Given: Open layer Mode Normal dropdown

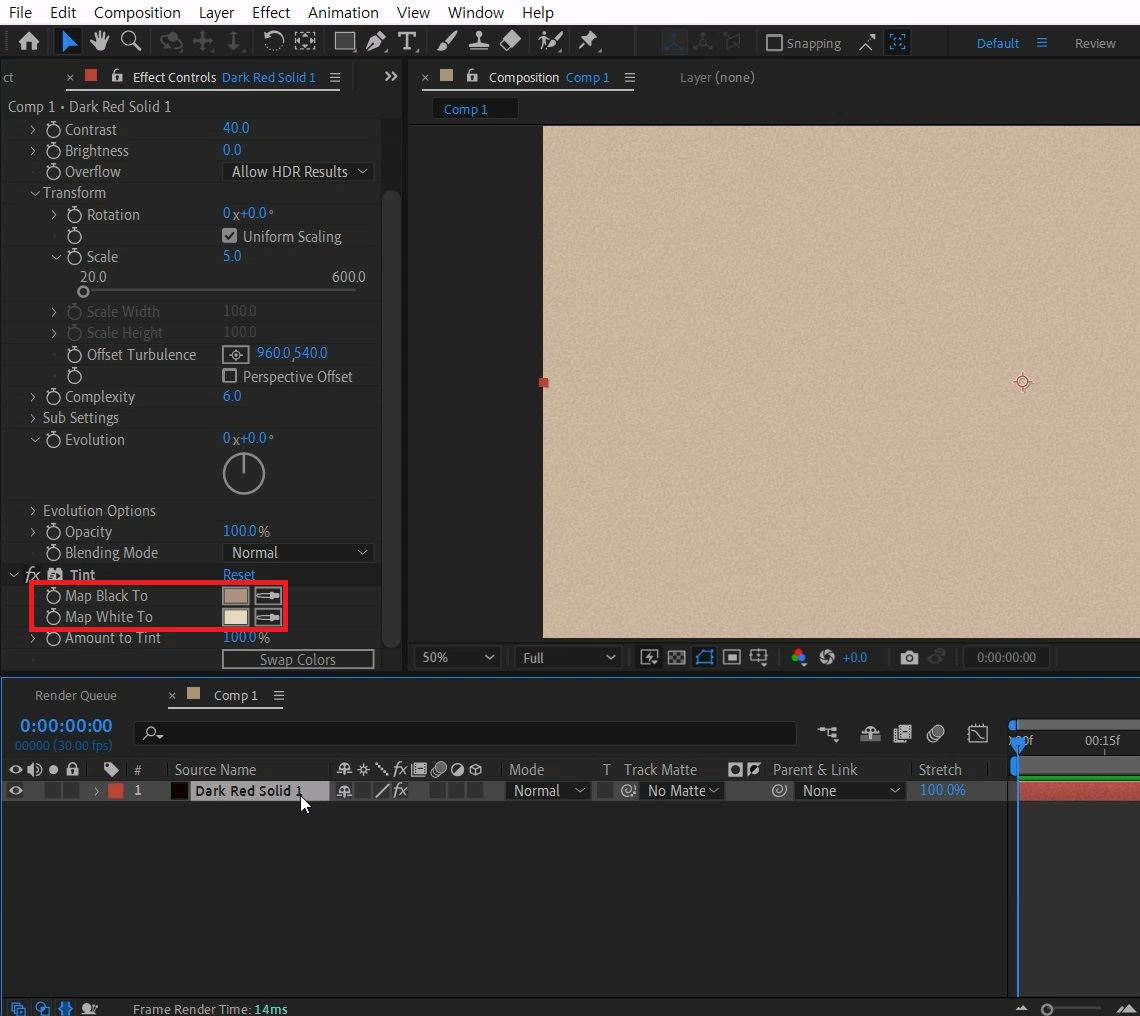Looking at the screenshot, I should click(548, 791).
